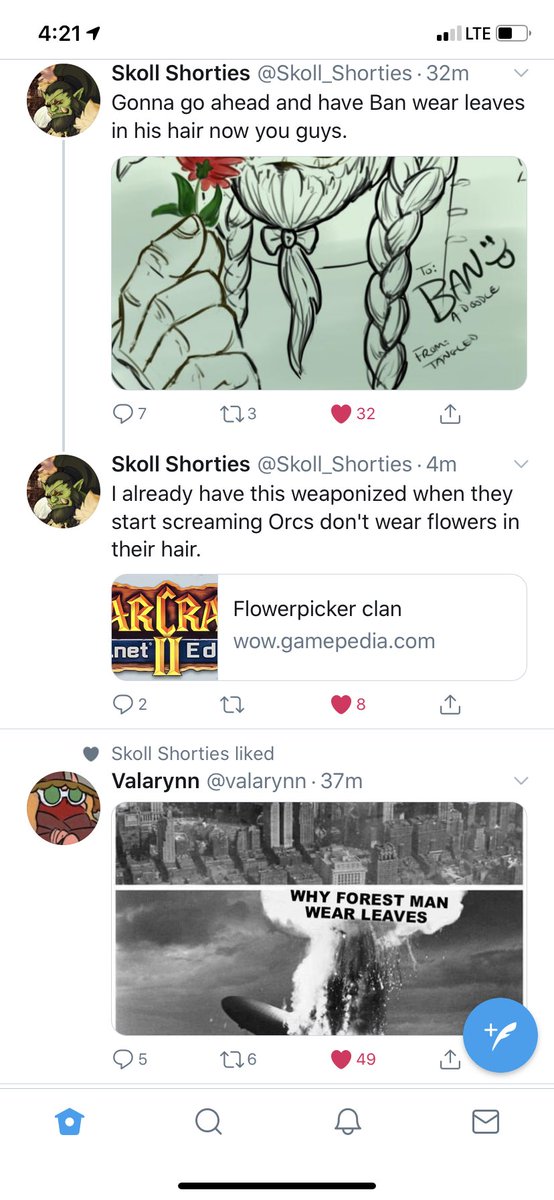This screenshot has width=554, height=1200.
Task: Open the Search tab magnifier icon
Action: [208, 1122]
